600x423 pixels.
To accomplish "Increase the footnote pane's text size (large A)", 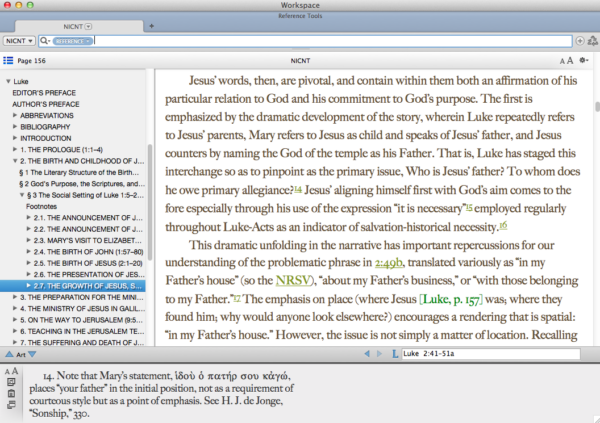I will [x=15, y=371].
